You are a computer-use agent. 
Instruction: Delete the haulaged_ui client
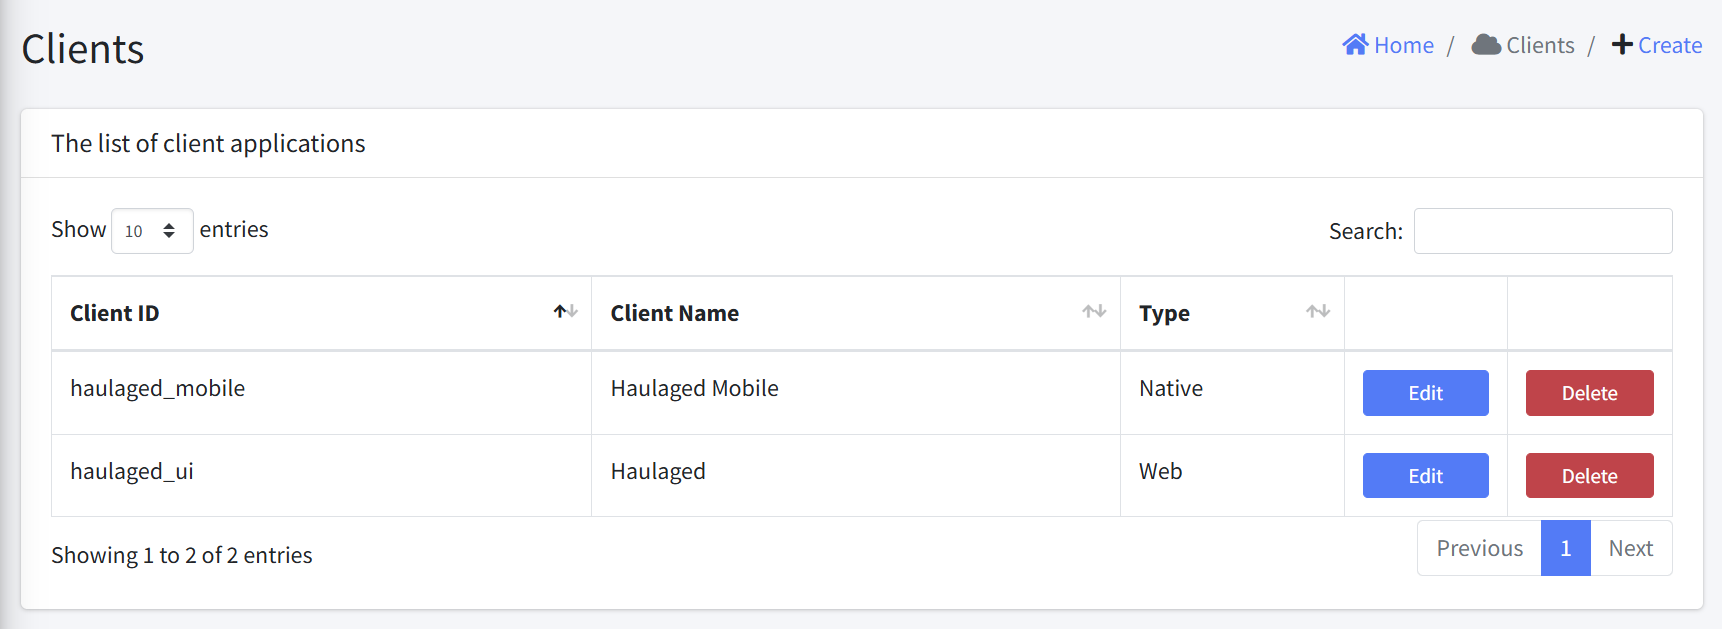pyautogui.click(x=1589, y=476)
